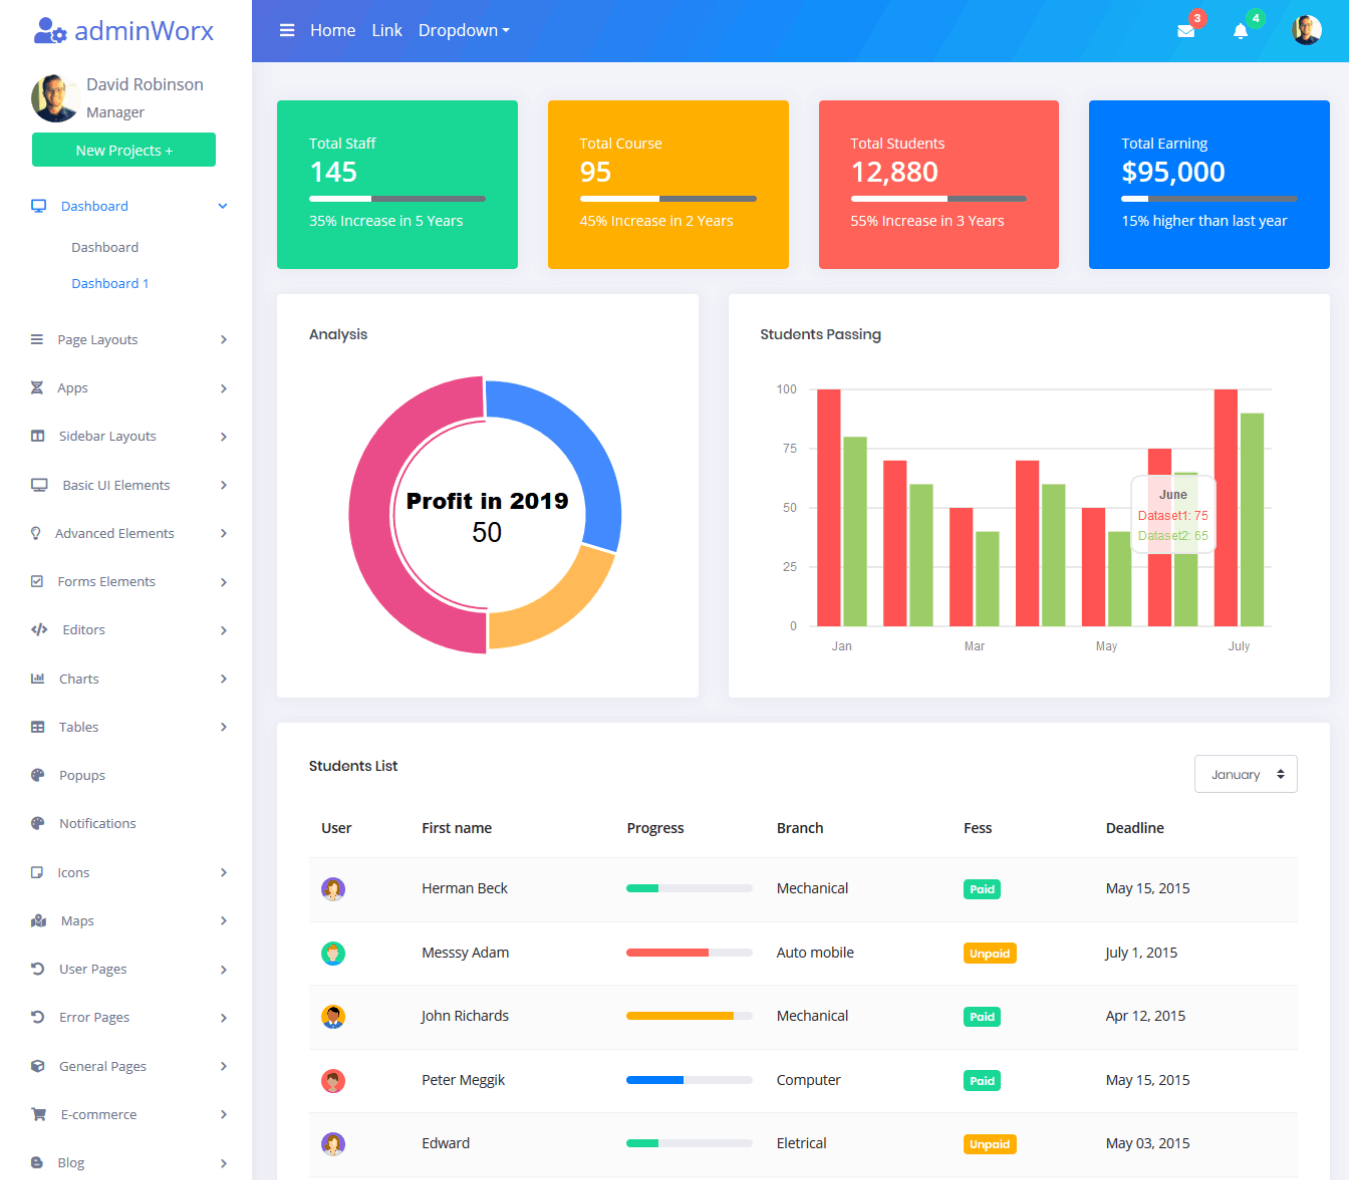The width and height of the screenshot is (1349, 1180).
Task: Click Peter Meggik's blue progress bar
Action: pyautogui.click(x=655, y=1080)
